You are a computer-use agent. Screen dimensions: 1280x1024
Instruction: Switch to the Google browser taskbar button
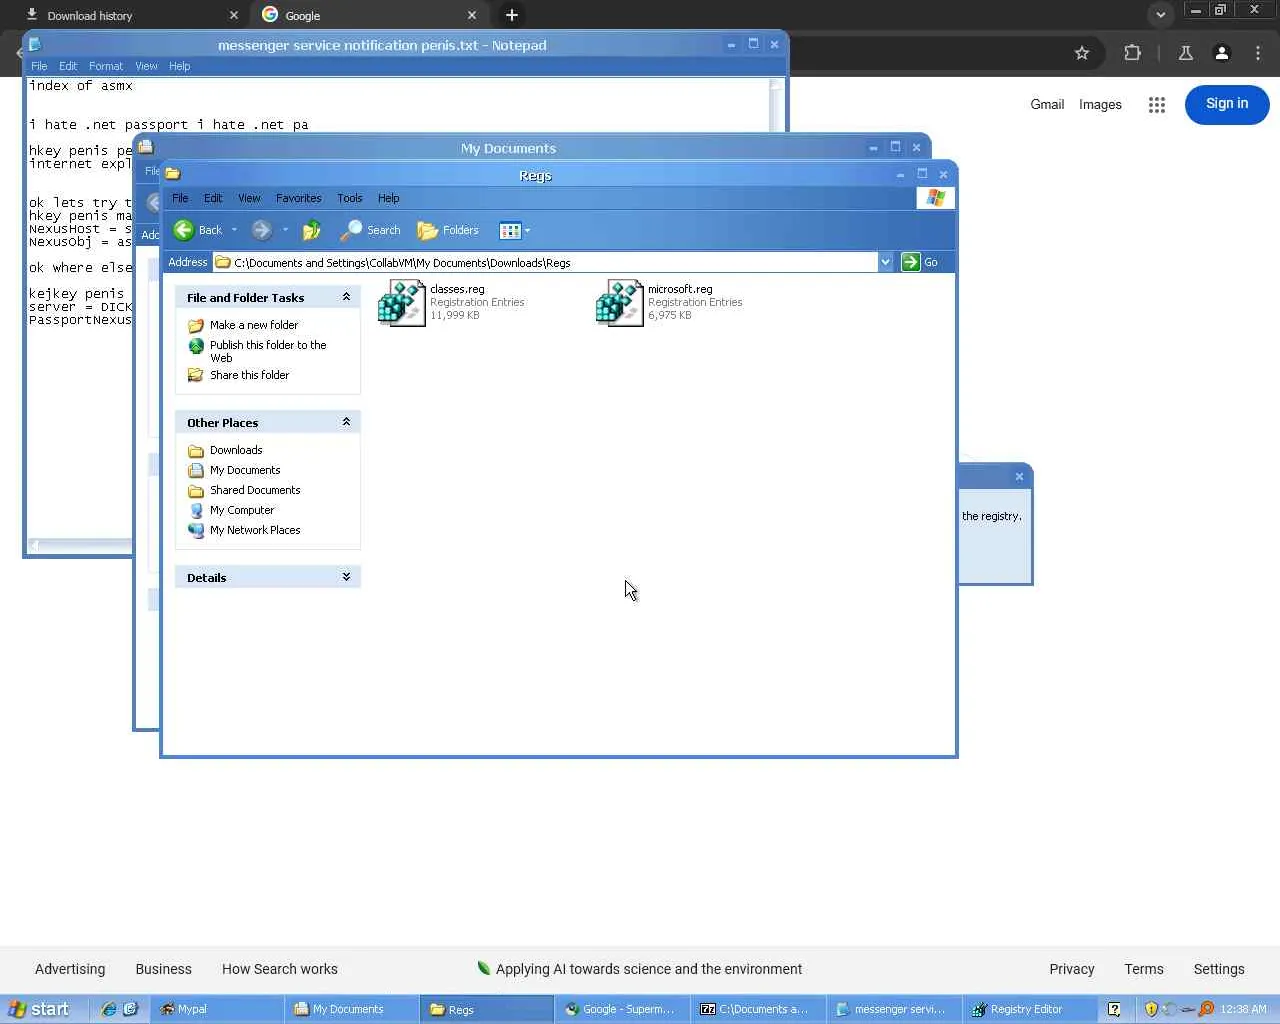(622, 1009)
